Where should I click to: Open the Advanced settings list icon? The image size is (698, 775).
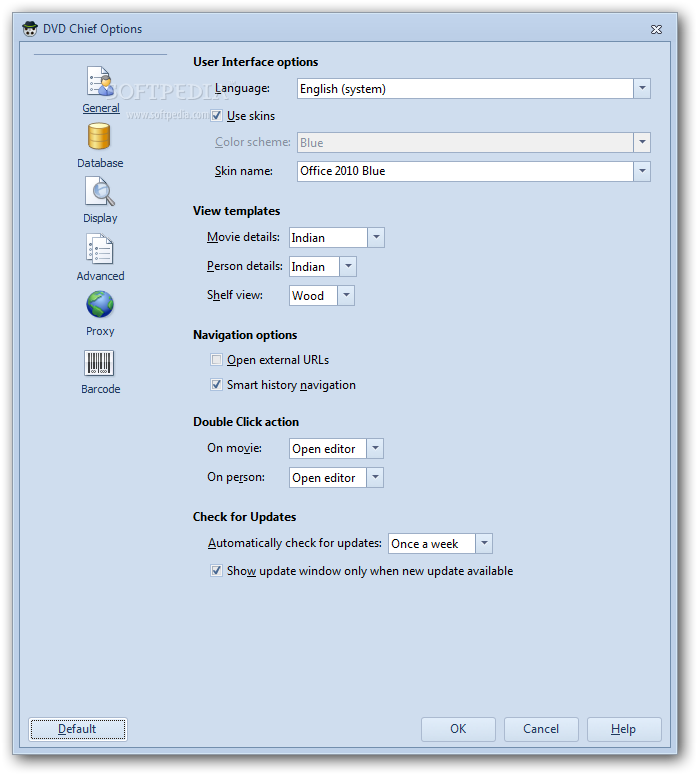[x=100, y=249]
